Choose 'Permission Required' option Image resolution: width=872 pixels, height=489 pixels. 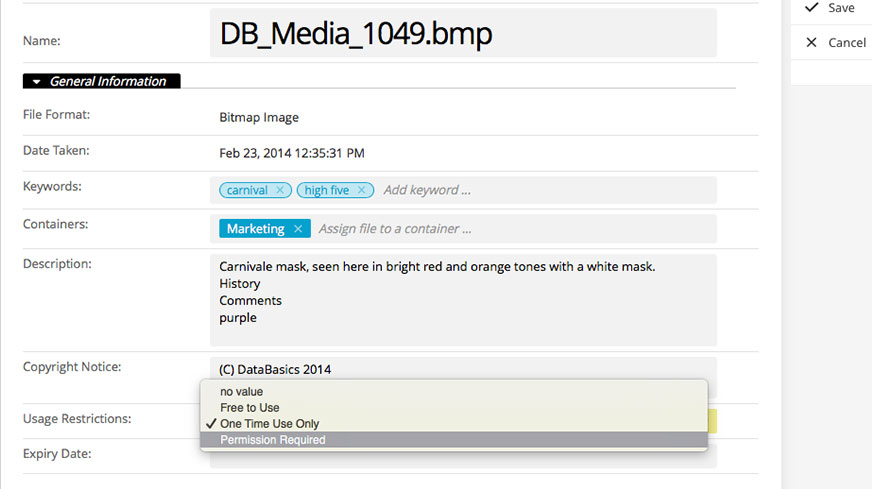point(454,440)
